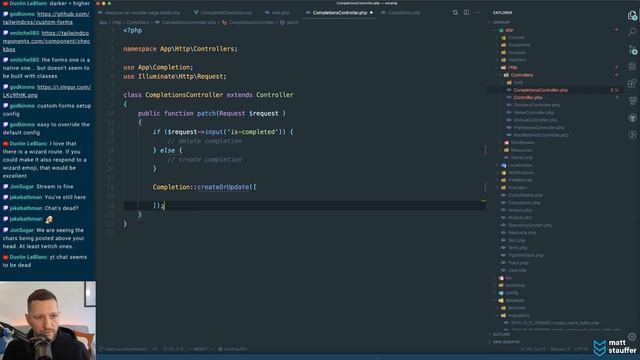Click Spaces: 4 indentation in status bar
The image size is (640, 360).
pos(560,349)
